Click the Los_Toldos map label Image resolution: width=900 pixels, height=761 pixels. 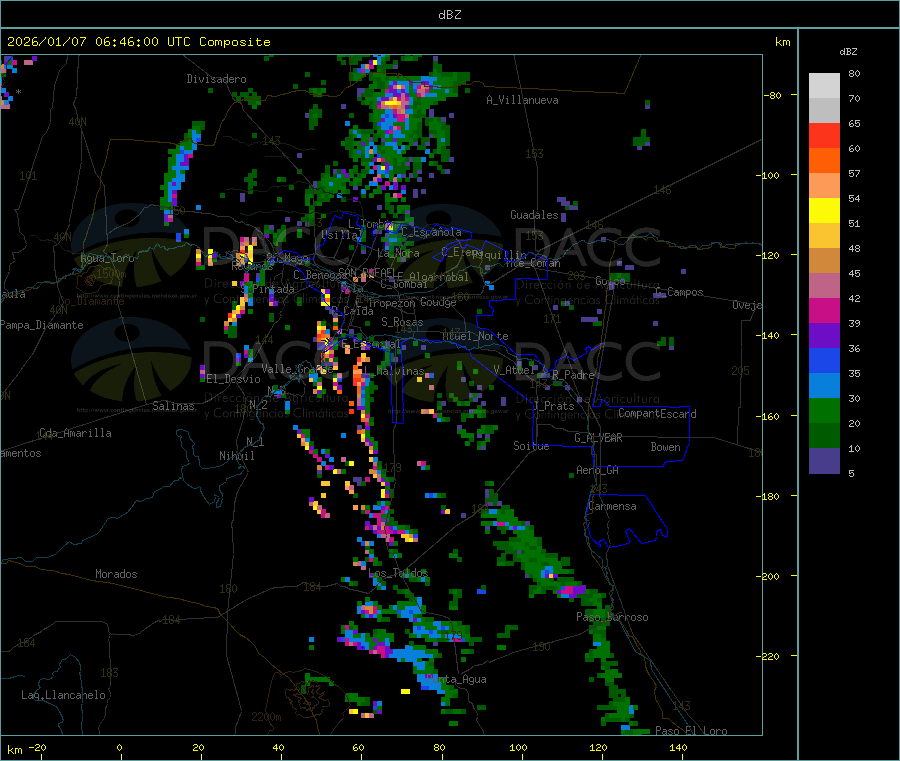pos(398,573)
